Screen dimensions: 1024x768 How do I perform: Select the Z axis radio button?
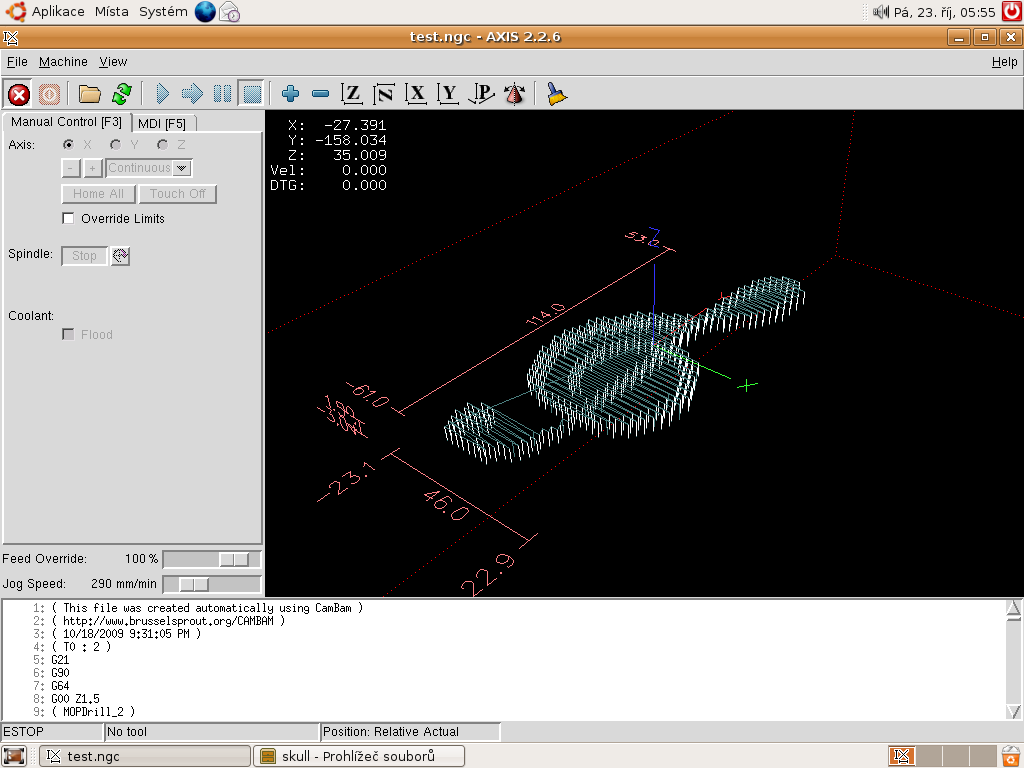pyautogui.click(x=163, y=145)
